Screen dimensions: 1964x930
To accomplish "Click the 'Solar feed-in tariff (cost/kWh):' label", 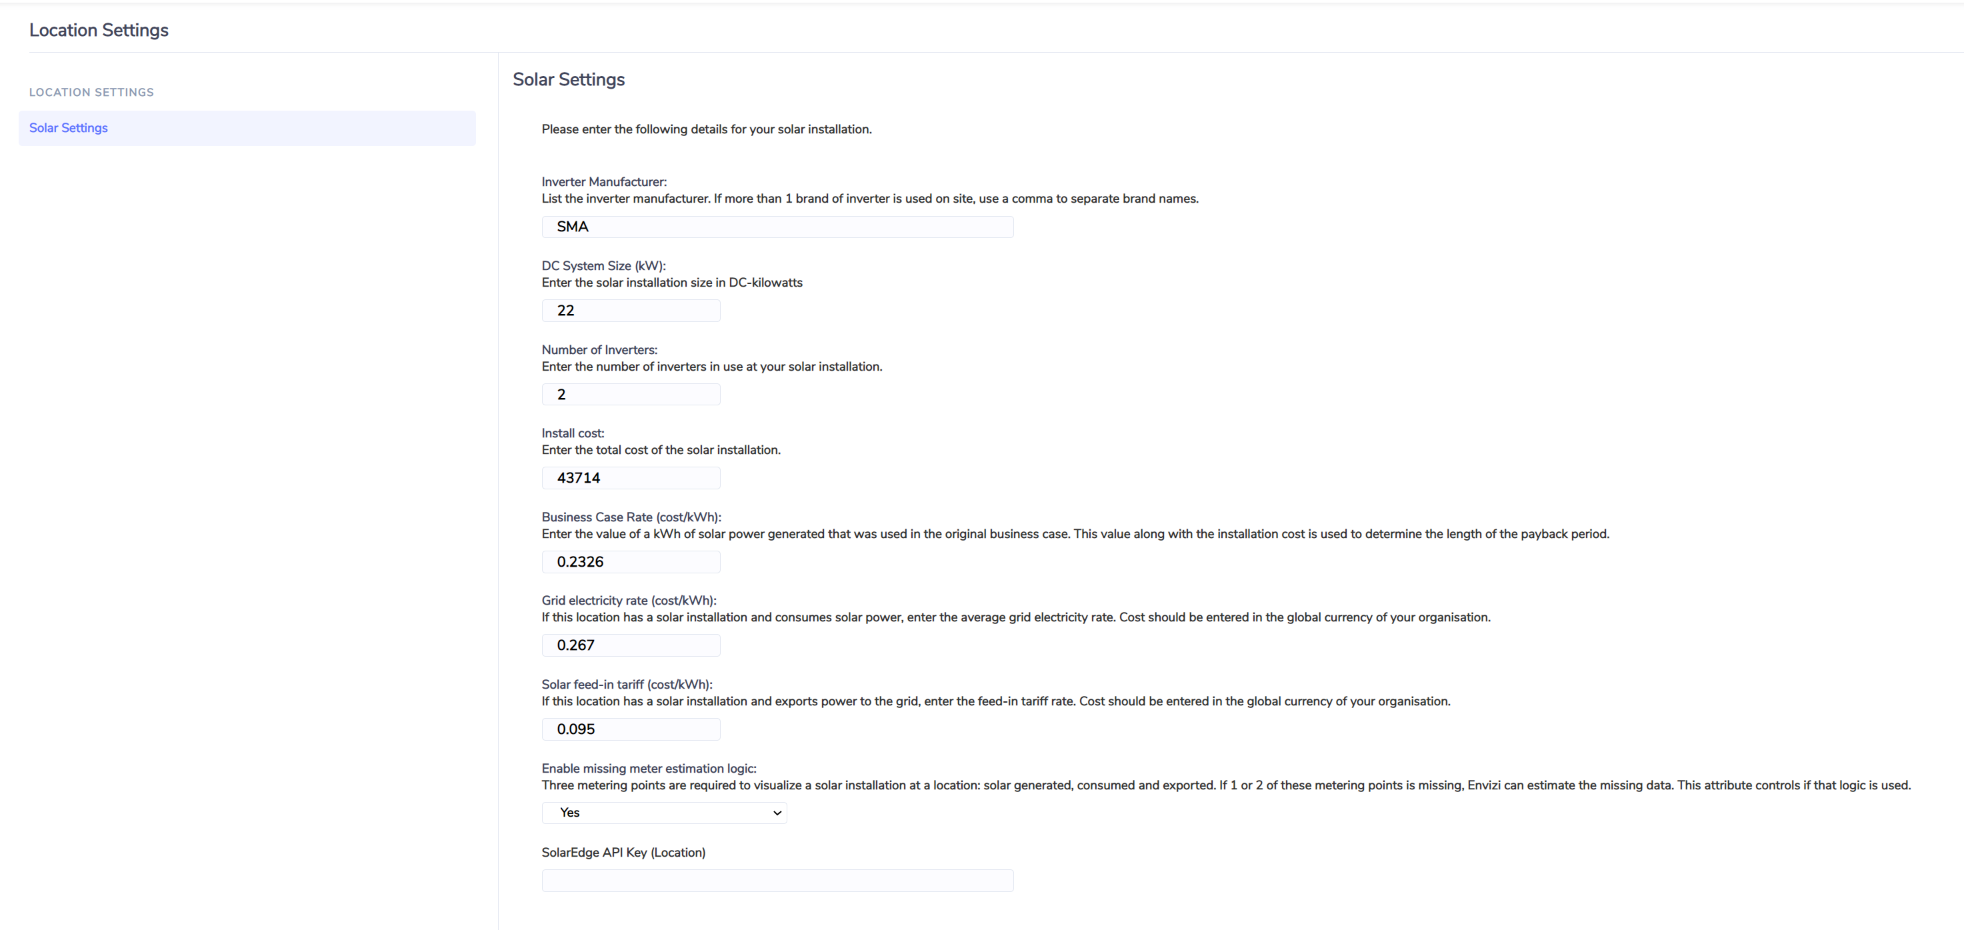I will click(627, 685).
